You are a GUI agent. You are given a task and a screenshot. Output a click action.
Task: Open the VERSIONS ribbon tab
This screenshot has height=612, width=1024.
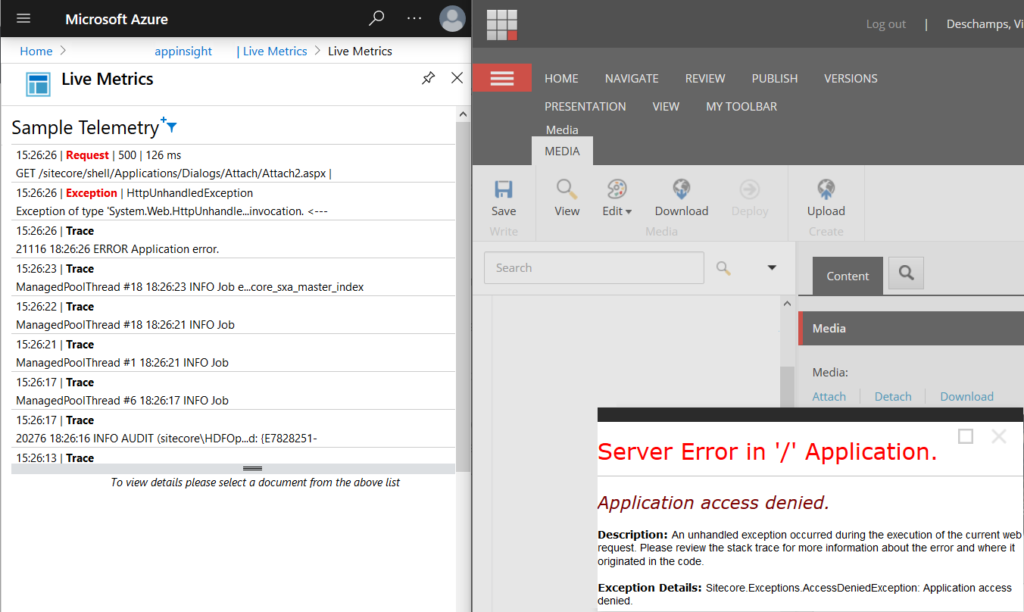pos(850,78)
